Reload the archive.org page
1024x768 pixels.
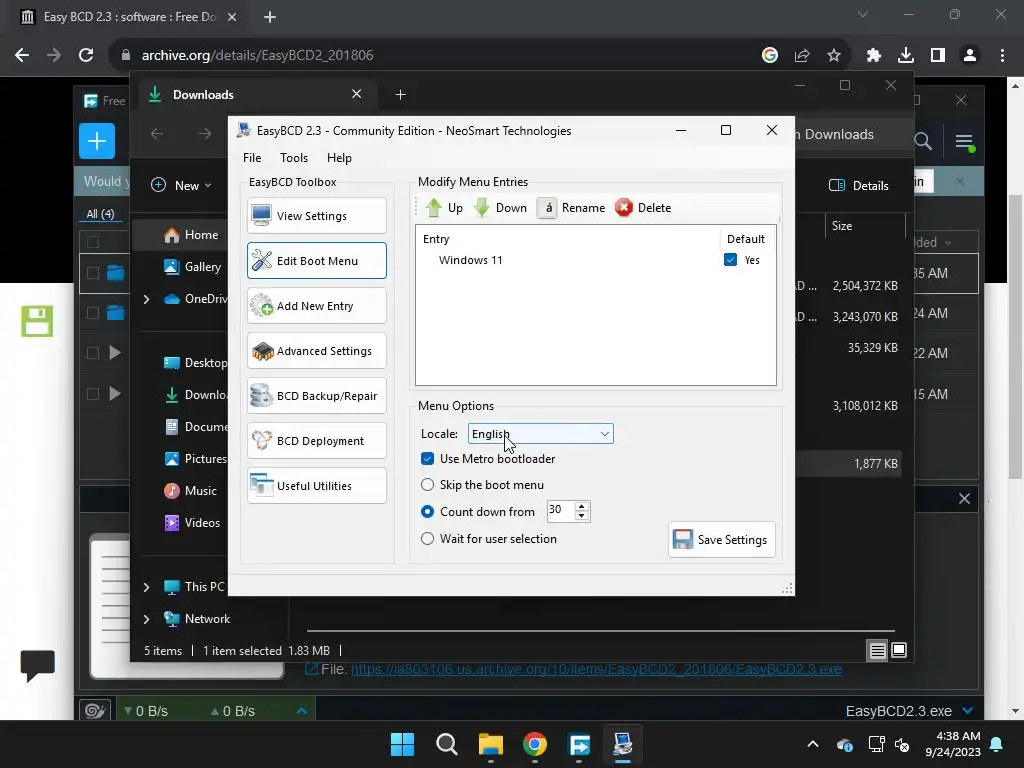(x=86, y=55)
